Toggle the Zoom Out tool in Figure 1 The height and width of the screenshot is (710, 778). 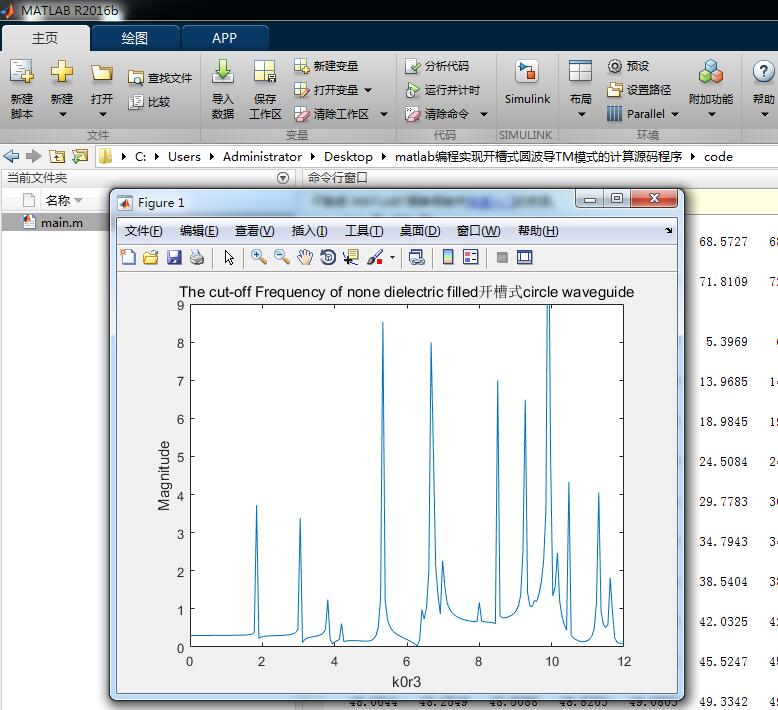pos(282,257)
